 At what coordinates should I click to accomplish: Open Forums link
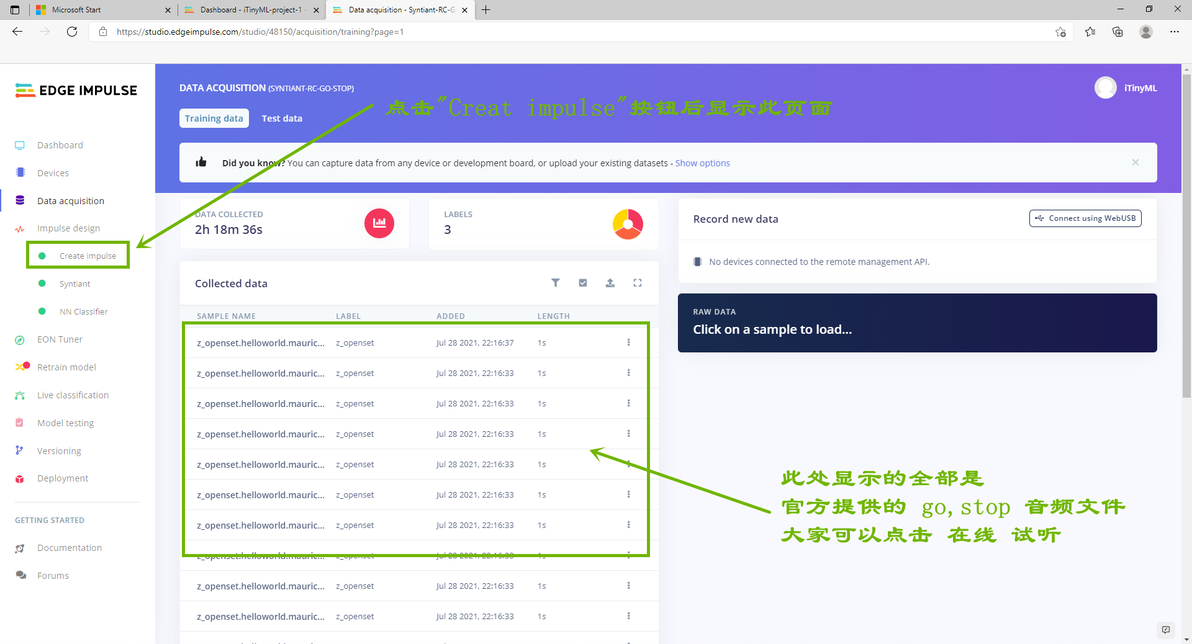[x=52, y=576]
